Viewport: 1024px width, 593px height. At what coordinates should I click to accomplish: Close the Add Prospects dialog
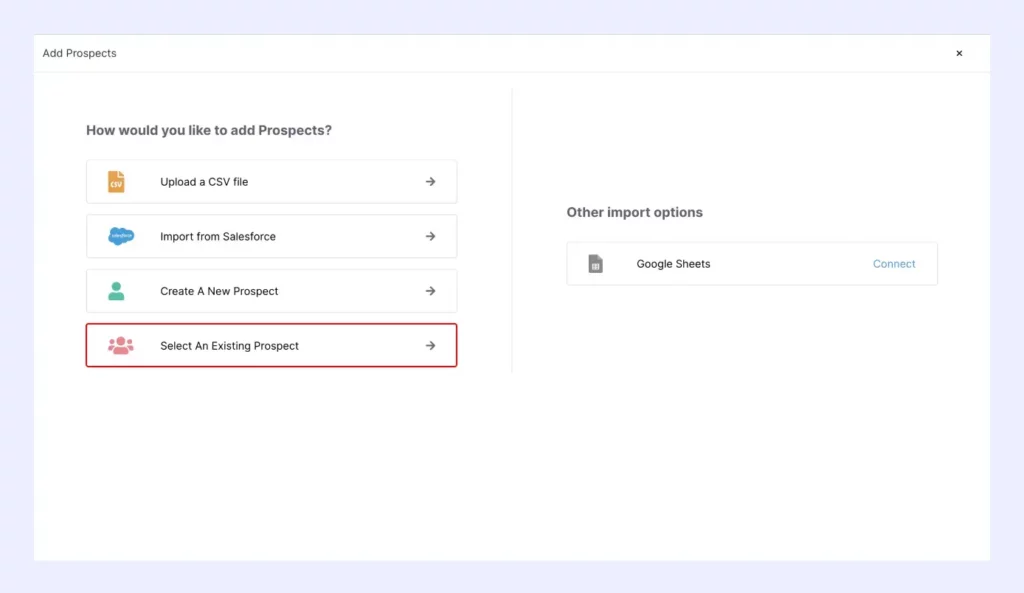point(959,54)
